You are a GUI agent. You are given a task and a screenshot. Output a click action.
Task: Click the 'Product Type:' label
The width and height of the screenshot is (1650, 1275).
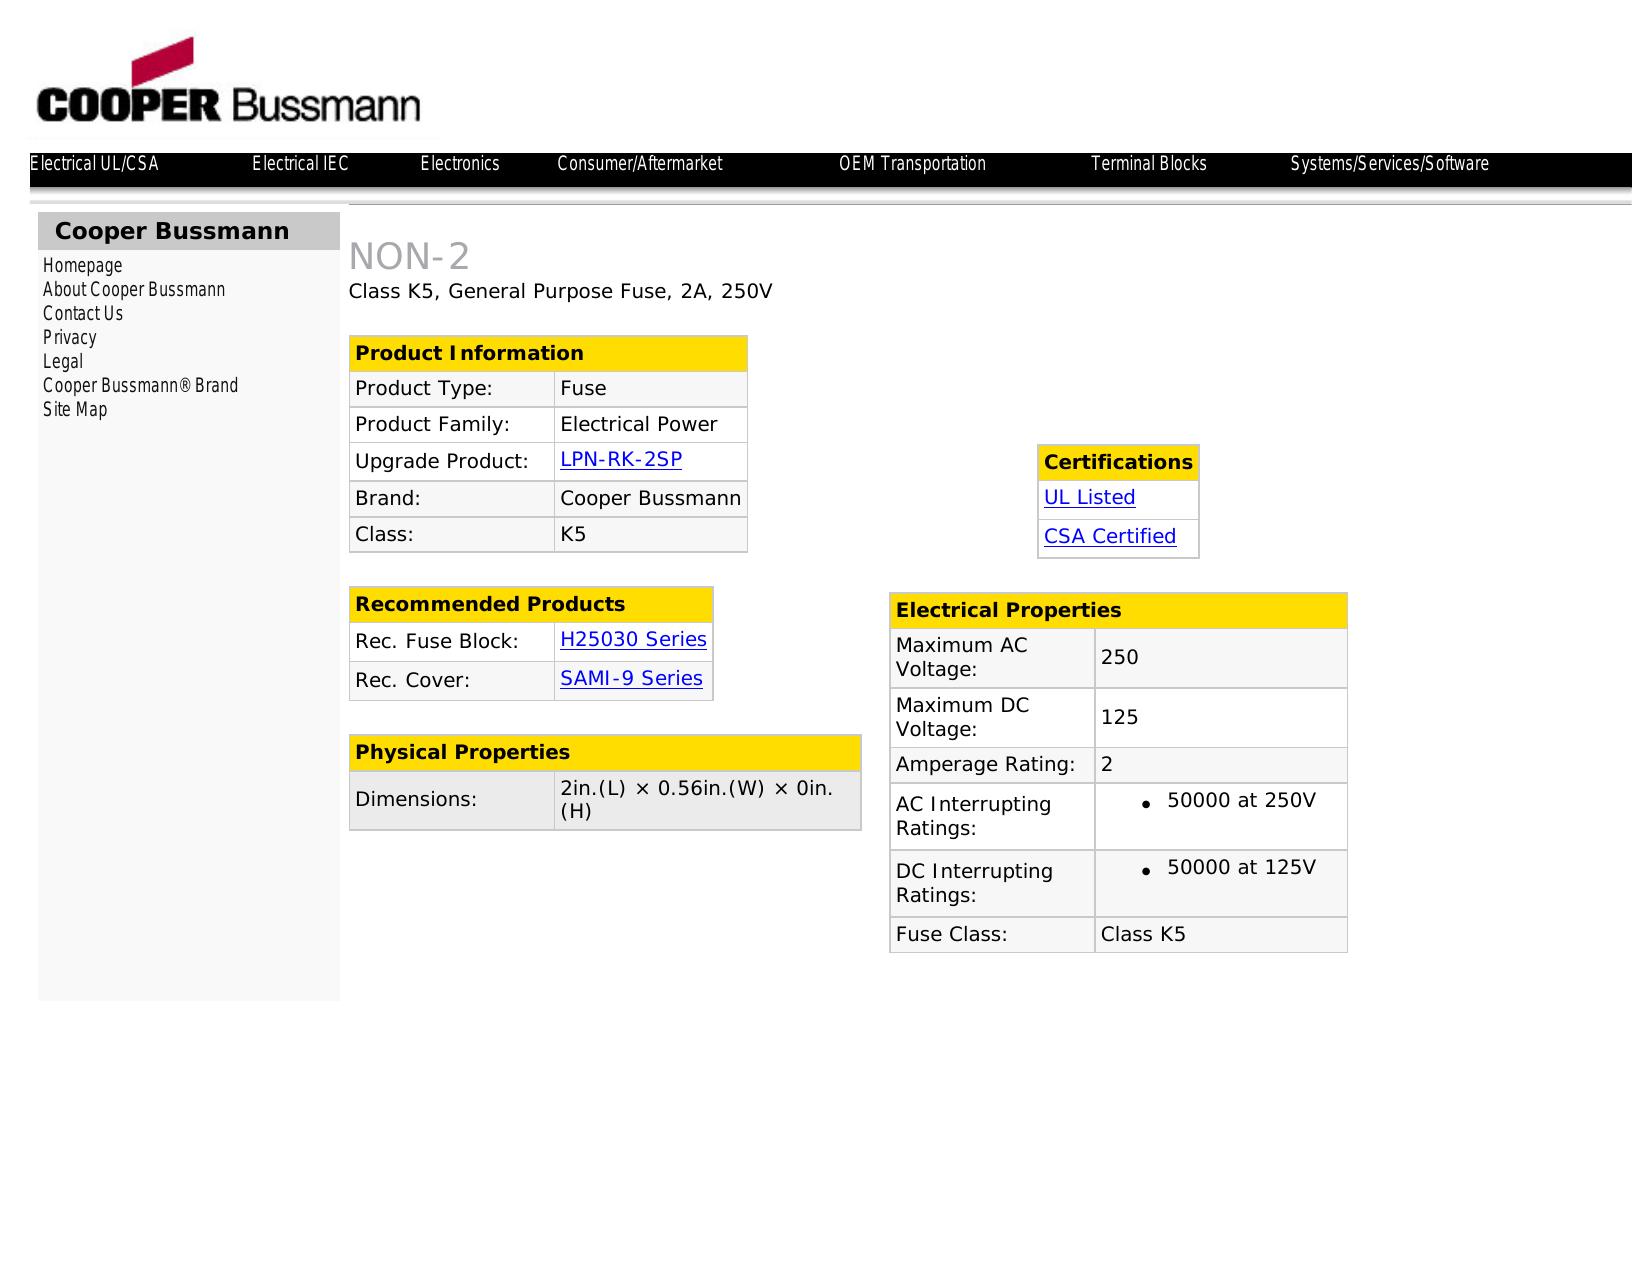(424, 389)
